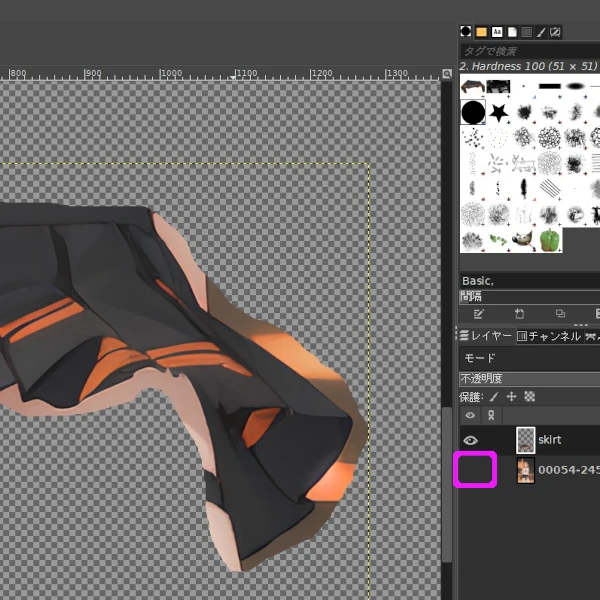Open the Brushes dock tab icon
The image size is (600, 600).
pos(466,31)
